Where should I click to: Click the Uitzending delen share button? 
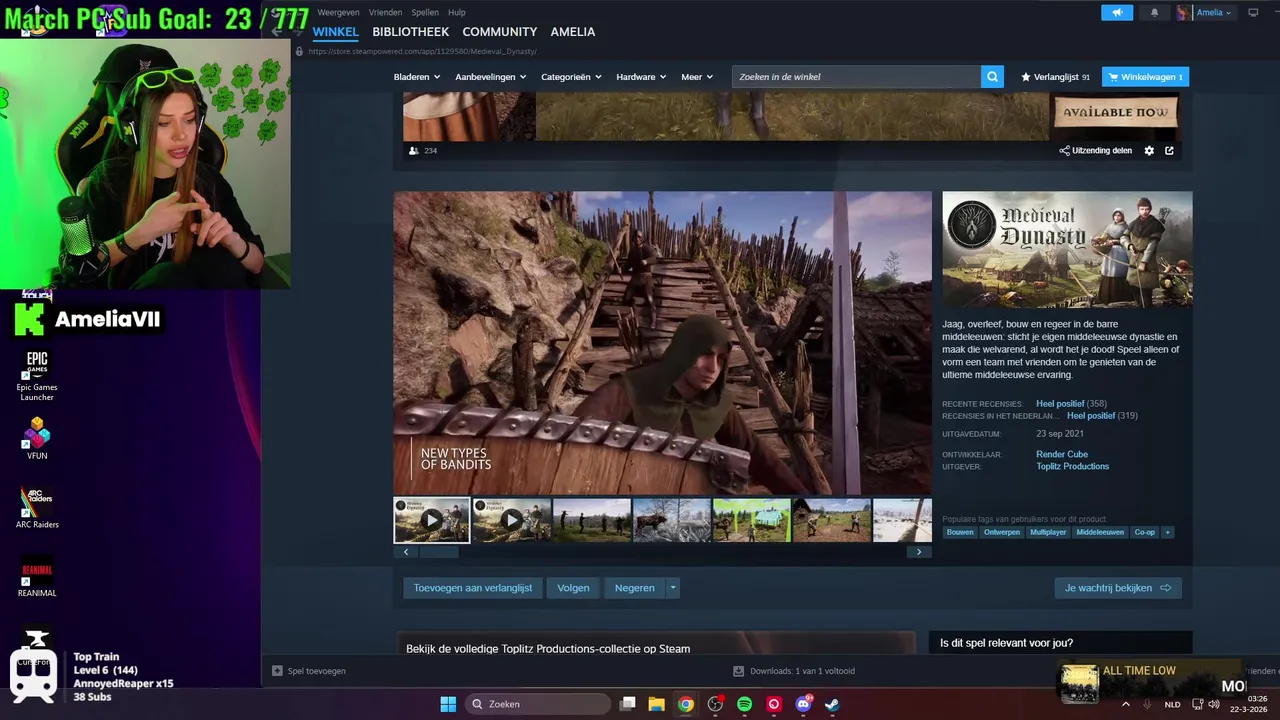point(1096,151)
